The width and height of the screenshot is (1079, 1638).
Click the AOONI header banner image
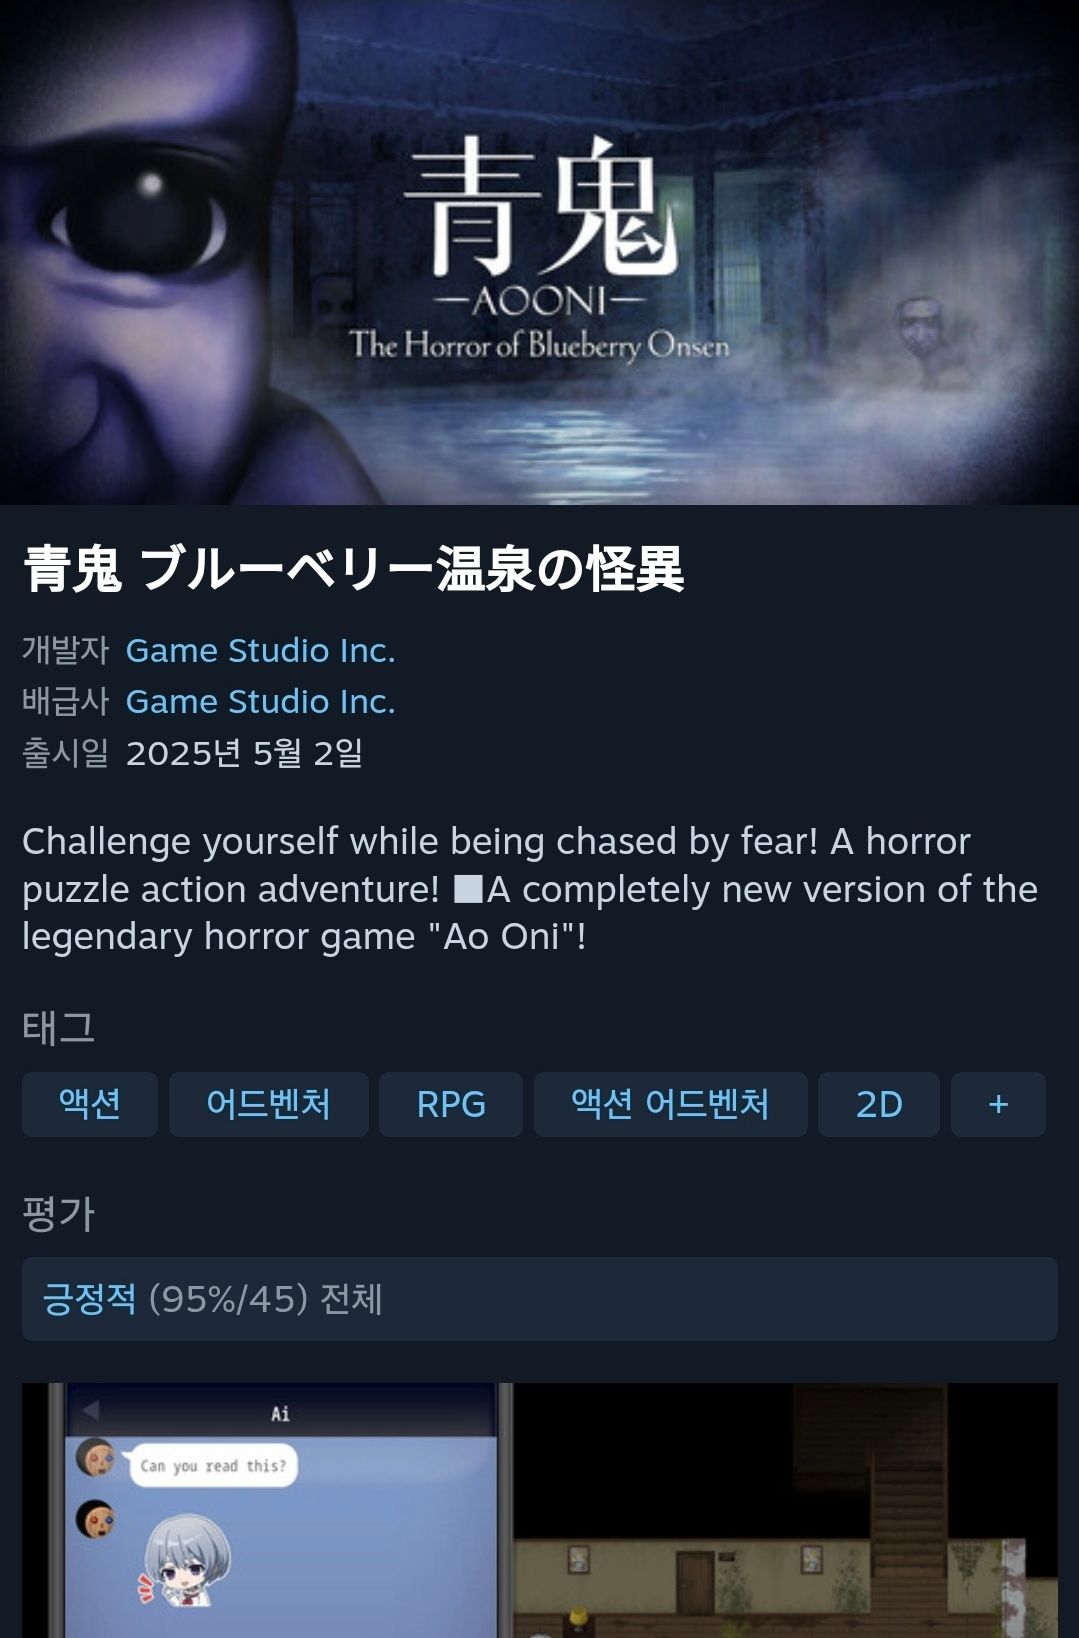[x=540, y=252]
